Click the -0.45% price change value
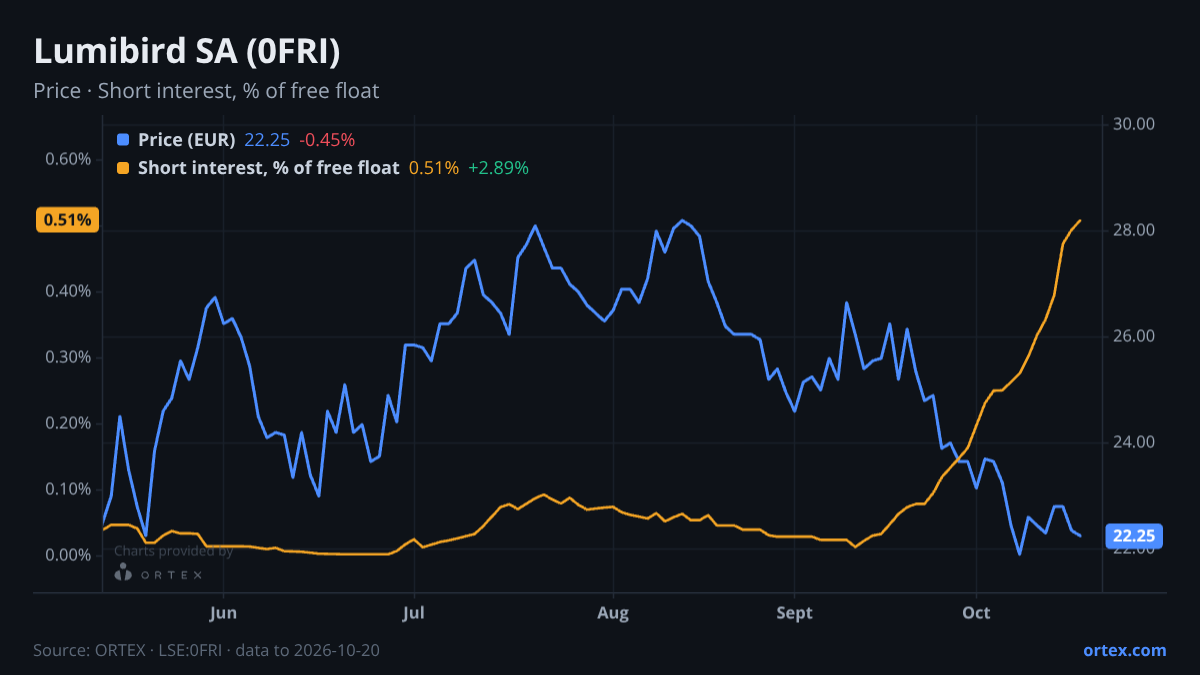The height and width of the screenshot is (675, 1200). (x=327, y=140)
